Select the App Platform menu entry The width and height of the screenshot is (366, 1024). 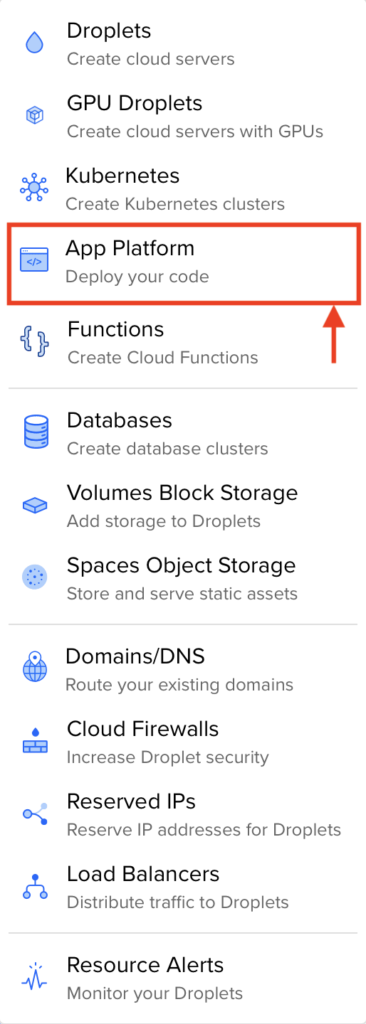click(183, 263)
